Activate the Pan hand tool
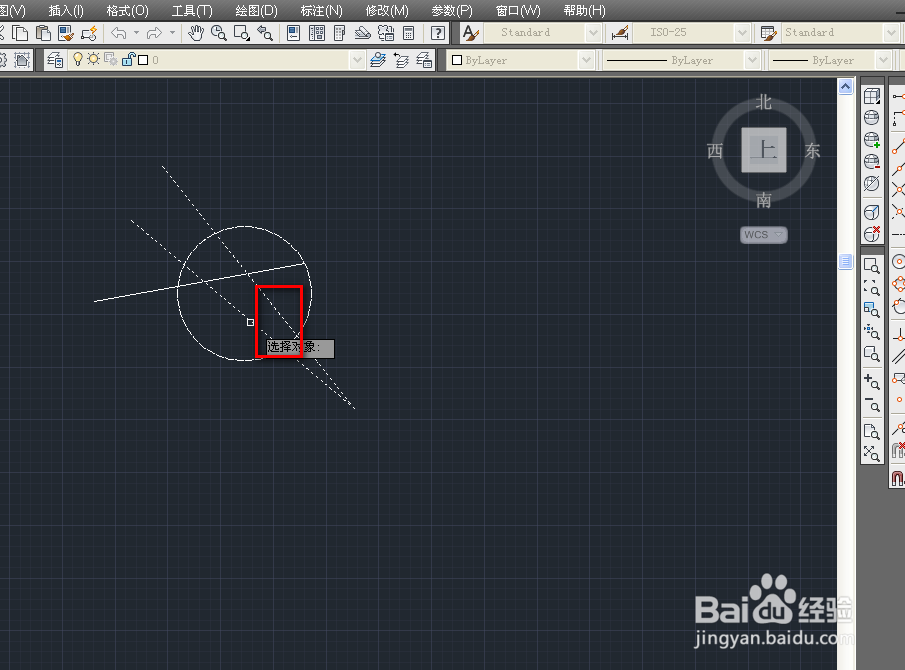The image size is (905, 670). [196, 33]
